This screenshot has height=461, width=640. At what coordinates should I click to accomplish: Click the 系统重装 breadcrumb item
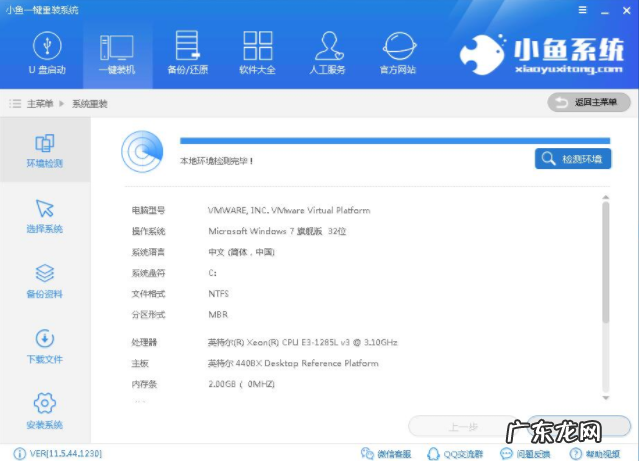tap(90, 104)
